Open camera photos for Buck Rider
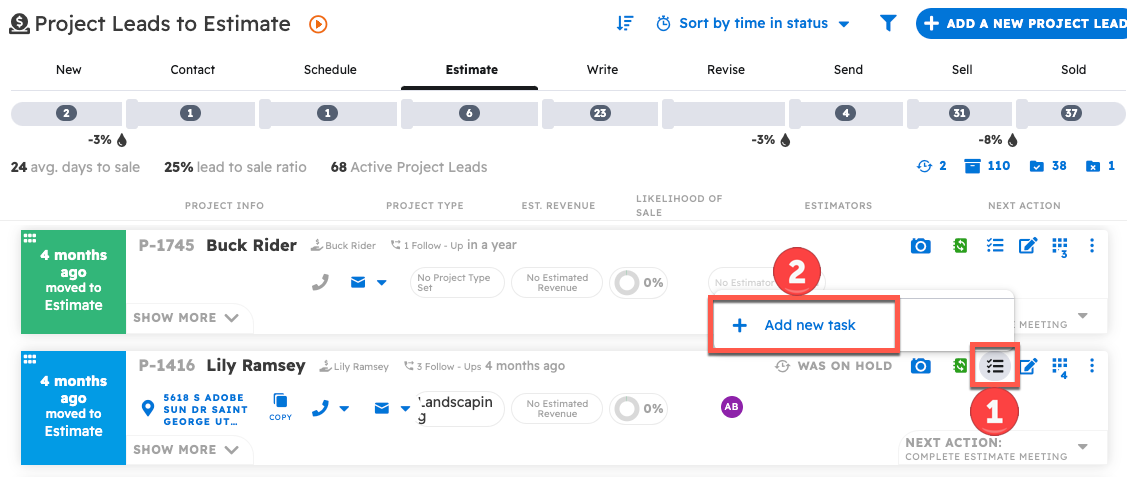Viewport: 1127px width, 477px height. click(x=920, y=246)
